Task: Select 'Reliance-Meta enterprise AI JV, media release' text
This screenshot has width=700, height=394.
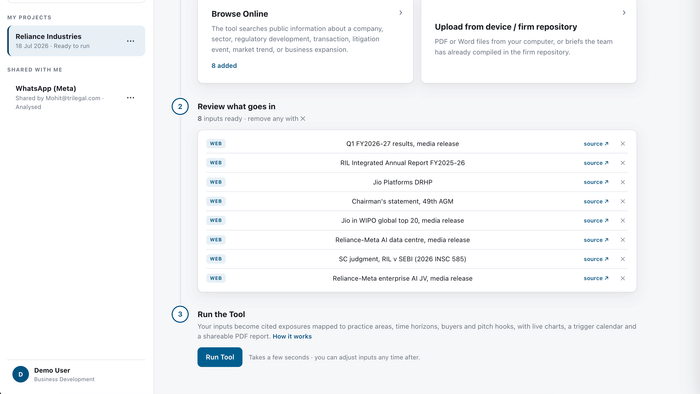Action: [x=402, y=278]
